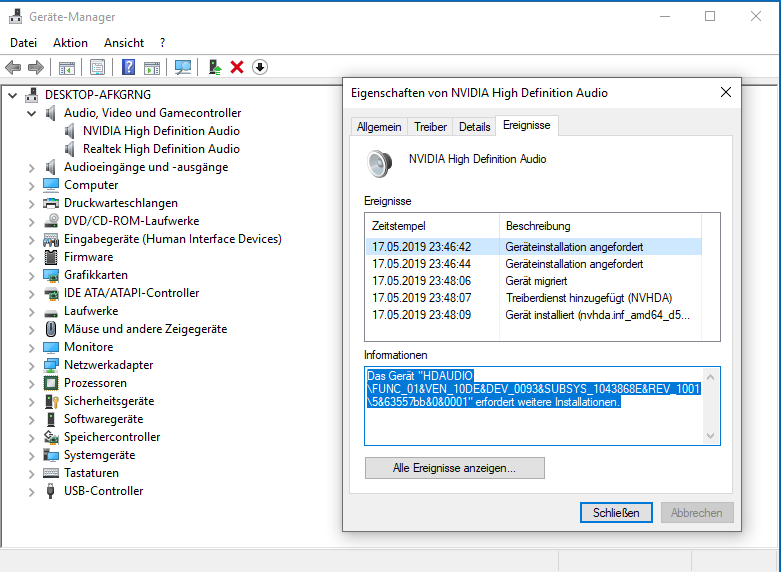Viewport: 781px width, 572px height.
Task: Click the disable device down-arrow icon
Action: tap(260, 67)
